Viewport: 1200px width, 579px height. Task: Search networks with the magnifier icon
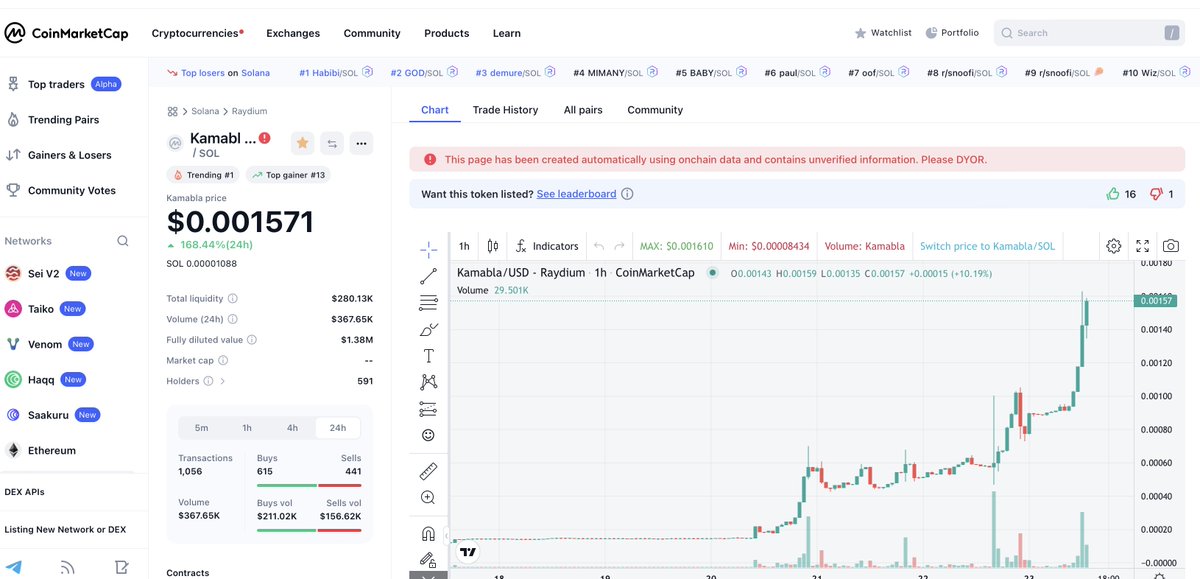123,241
